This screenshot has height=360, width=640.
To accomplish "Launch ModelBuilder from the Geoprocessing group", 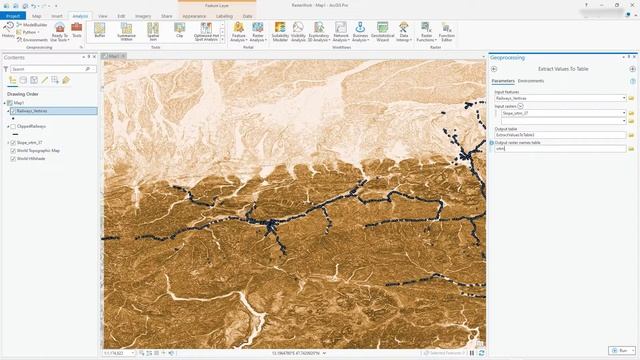I will pyautogui.click(x=32, y=25).
